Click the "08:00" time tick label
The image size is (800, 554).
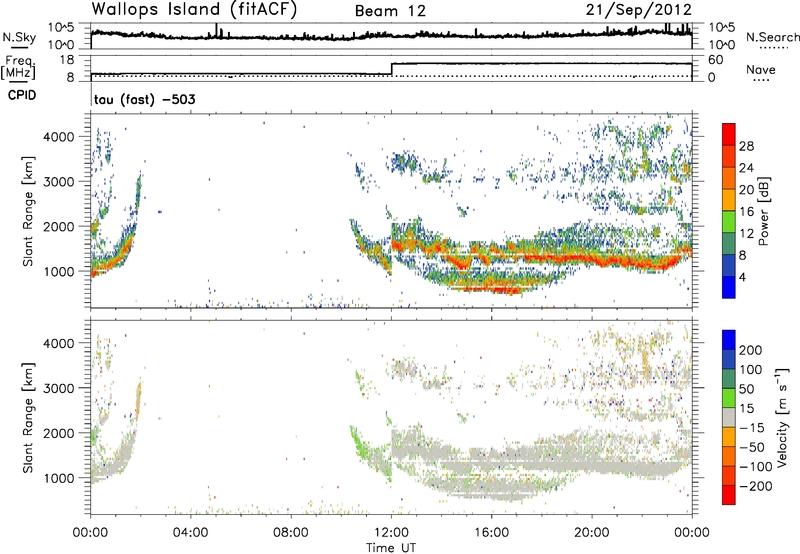(291, 533)
